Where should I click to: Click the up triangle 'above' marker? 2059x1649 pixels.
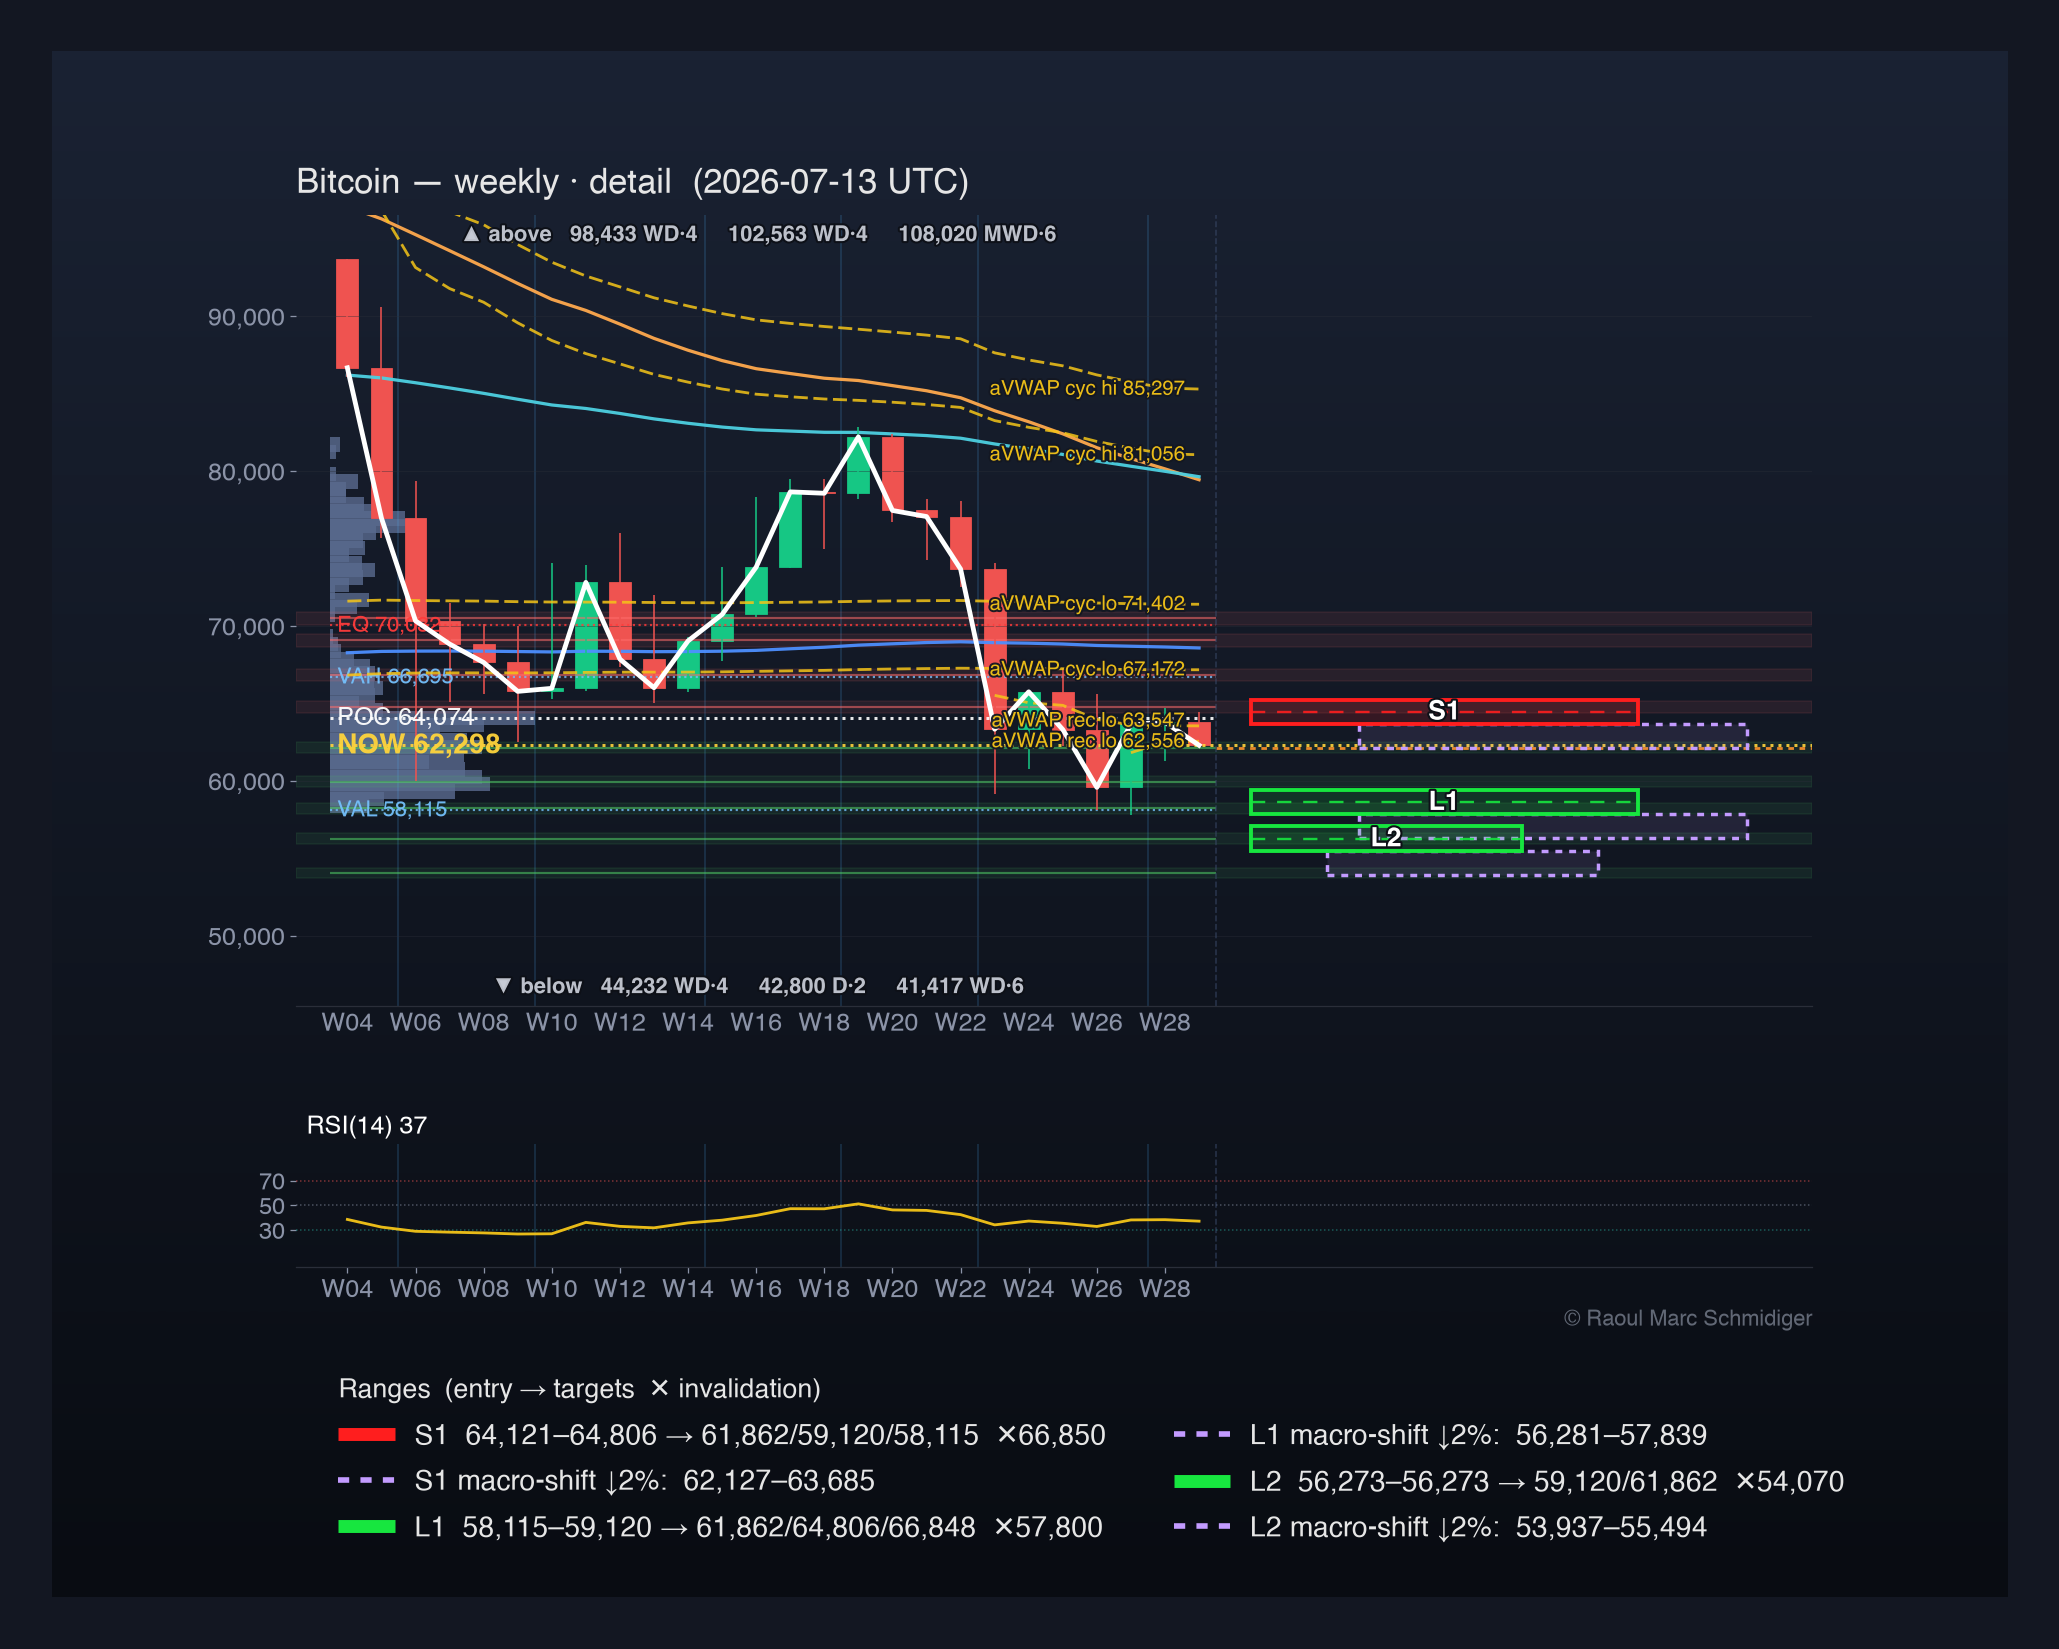pyautogui.click(x=471, y=234)
